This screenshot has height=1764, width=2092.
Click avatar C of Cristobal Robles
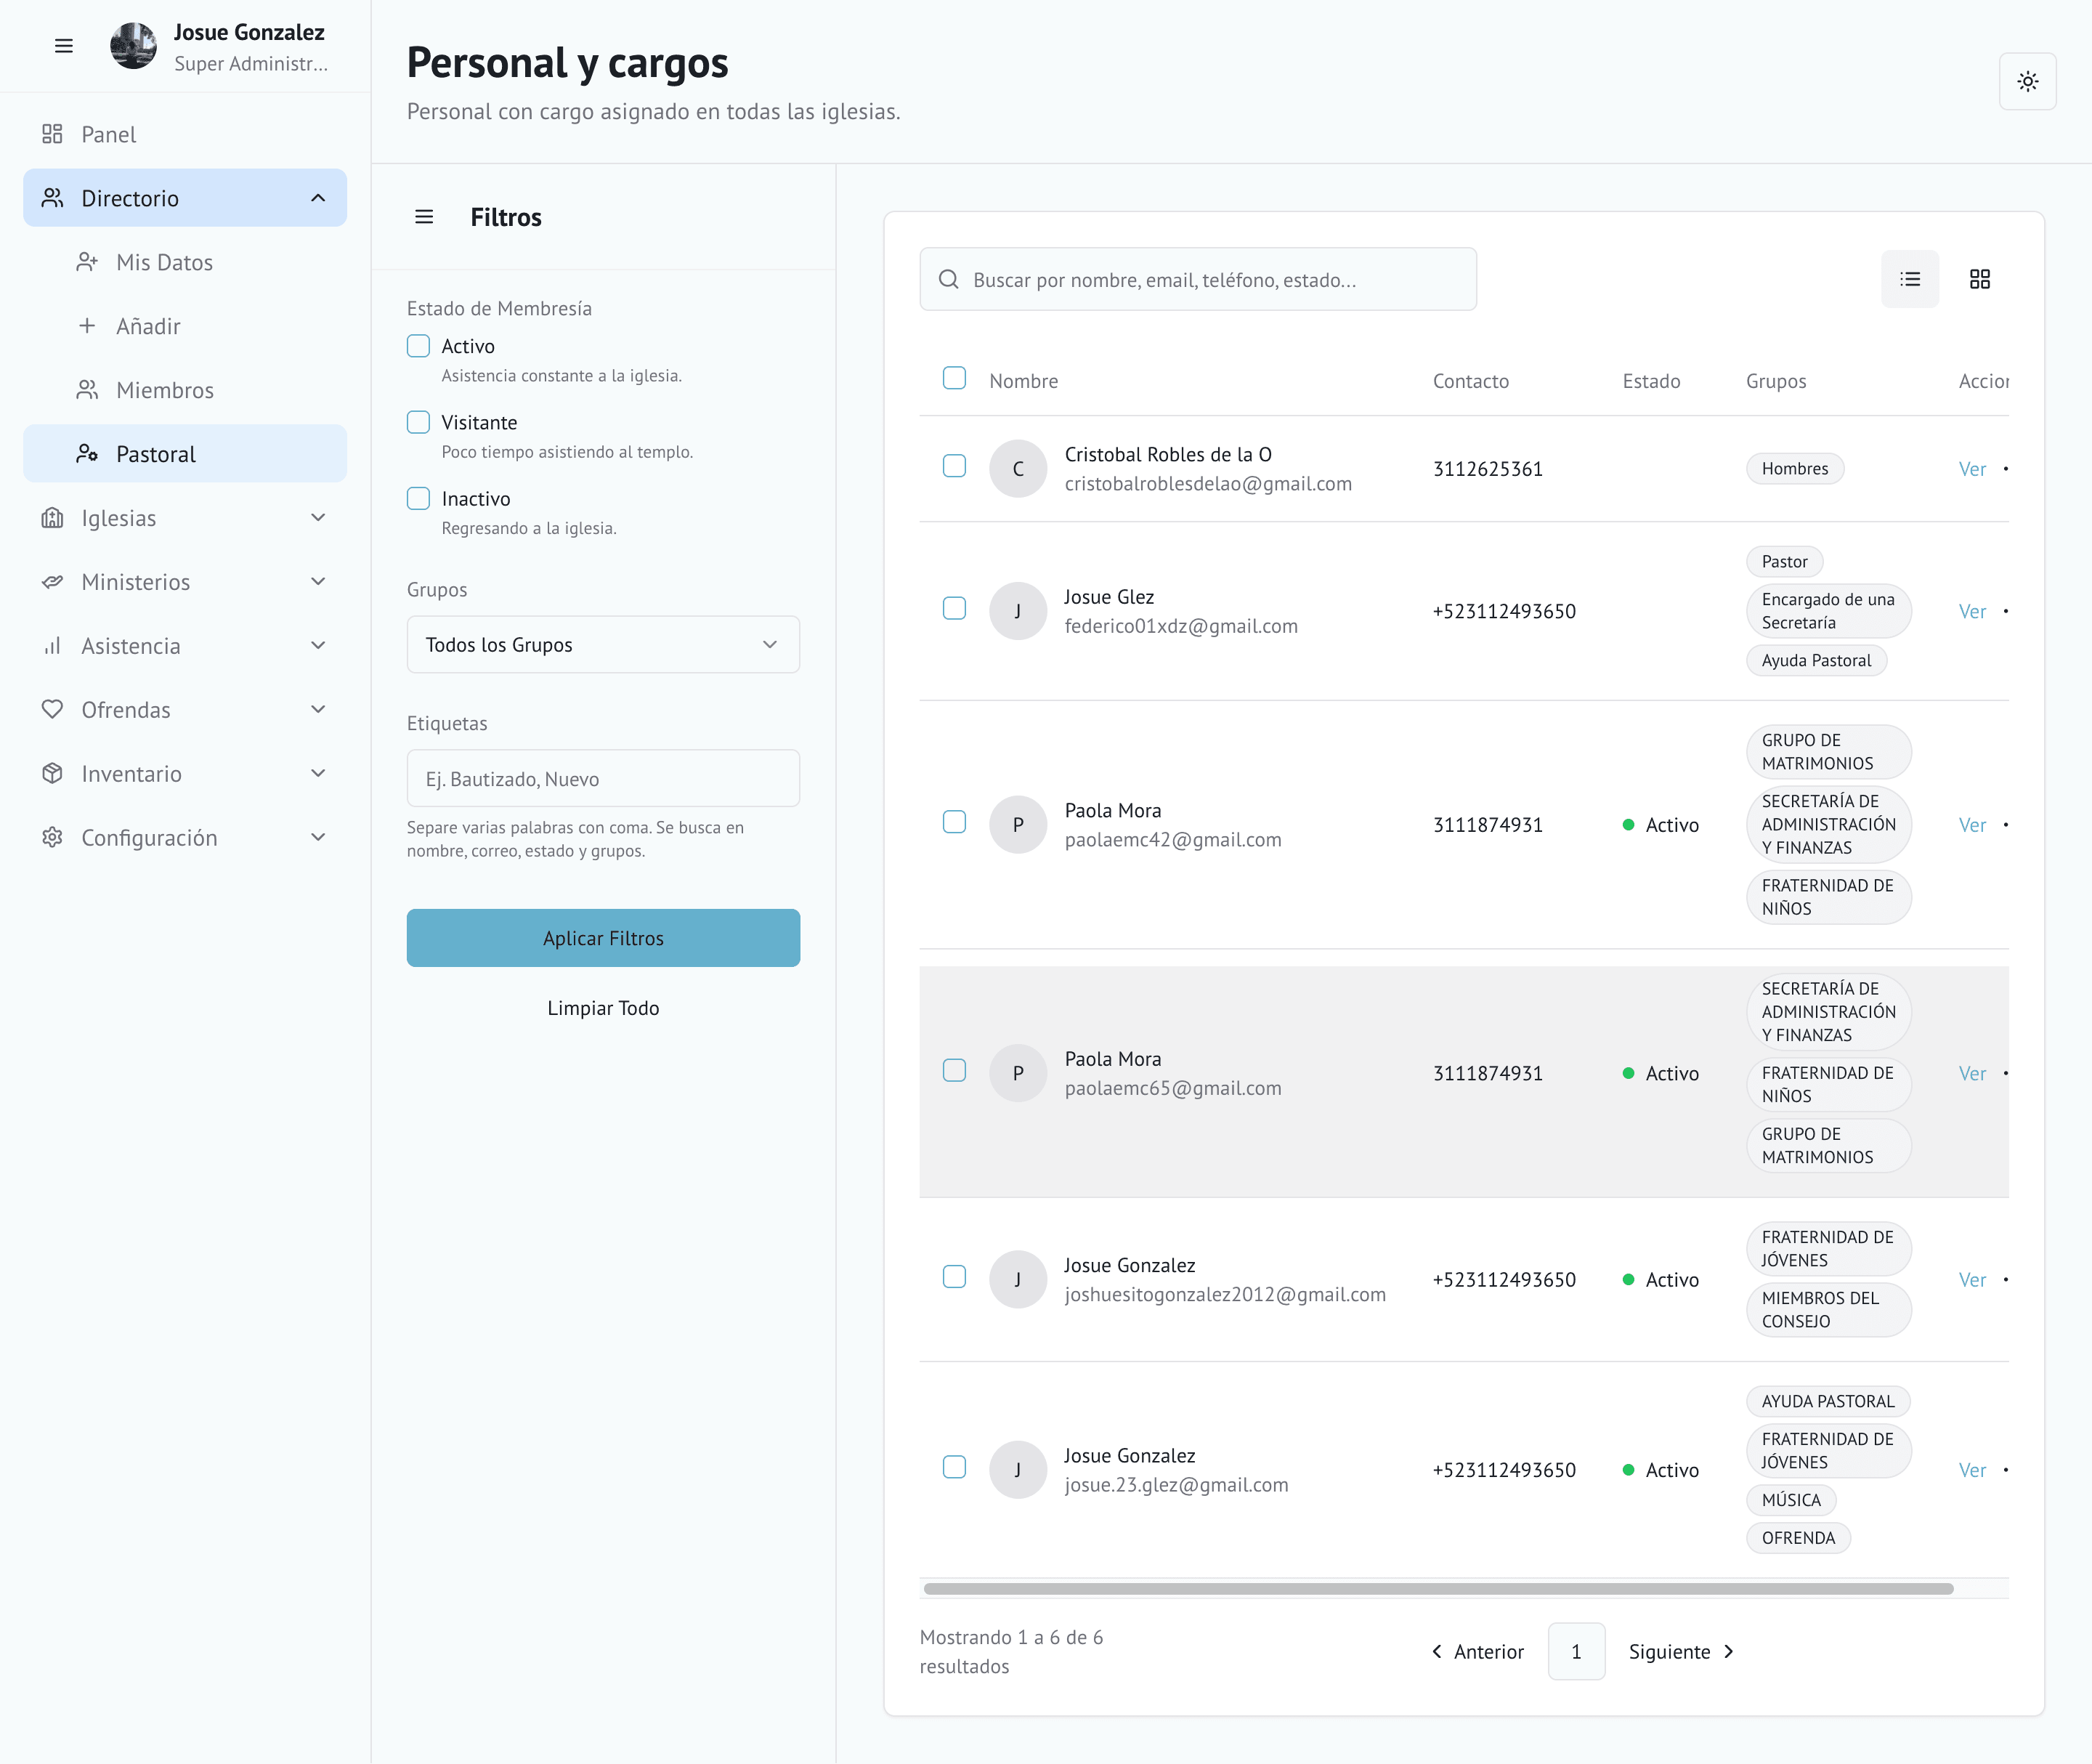tap(1018, 469)
